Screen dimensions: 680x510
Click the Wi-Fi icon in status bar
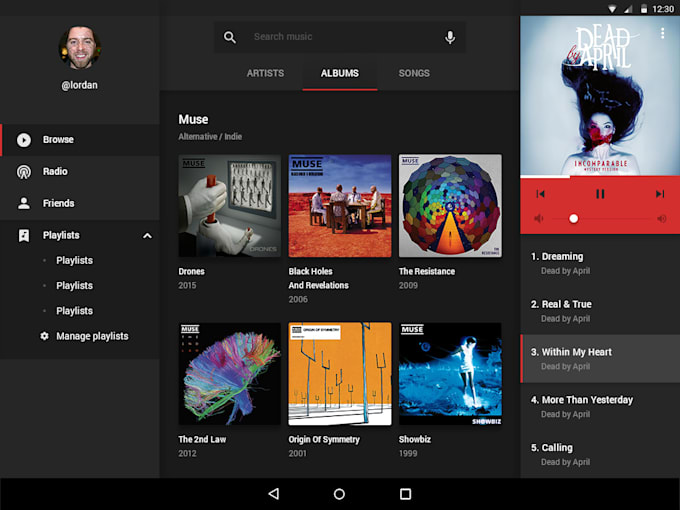(x=612, y=9)
